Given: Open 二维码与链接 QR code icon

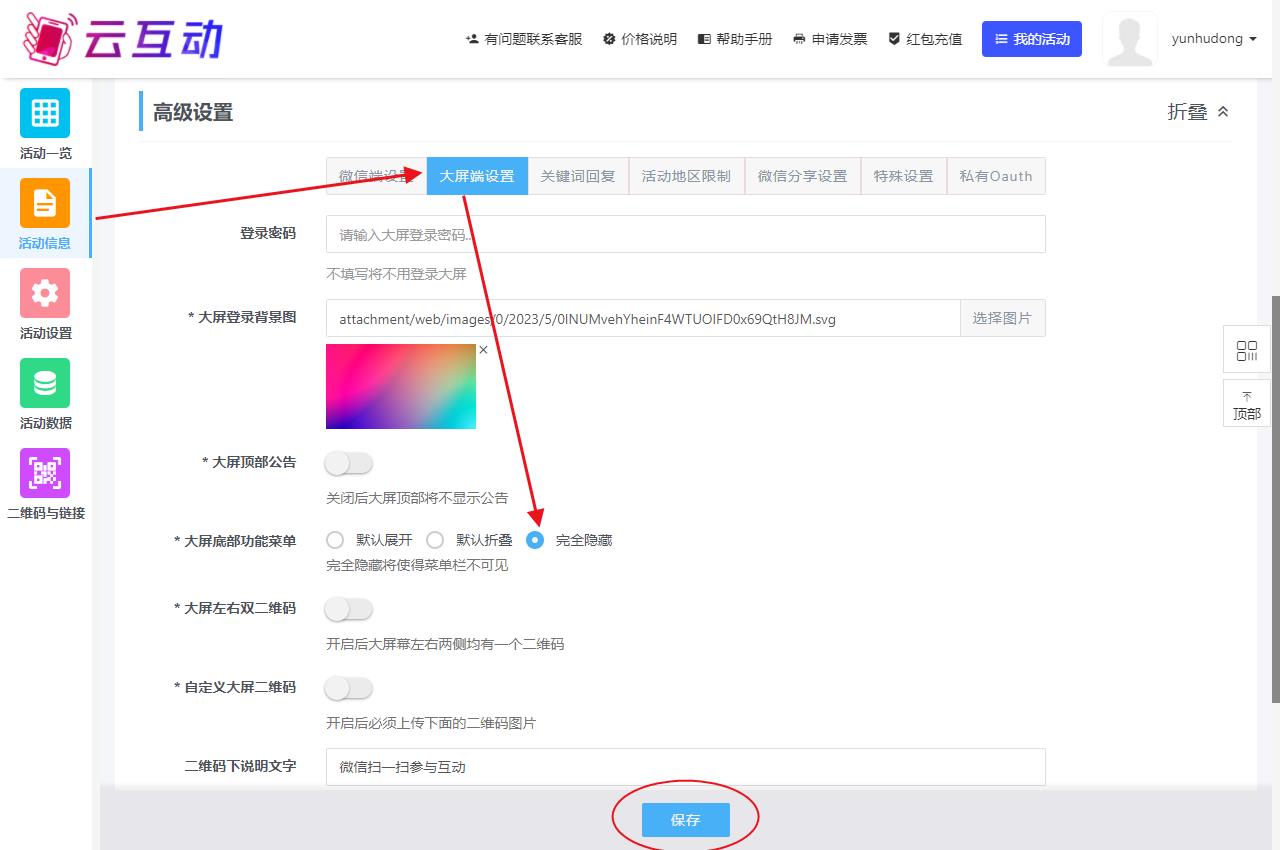Looking at the screenshot, I should point(45,473).
